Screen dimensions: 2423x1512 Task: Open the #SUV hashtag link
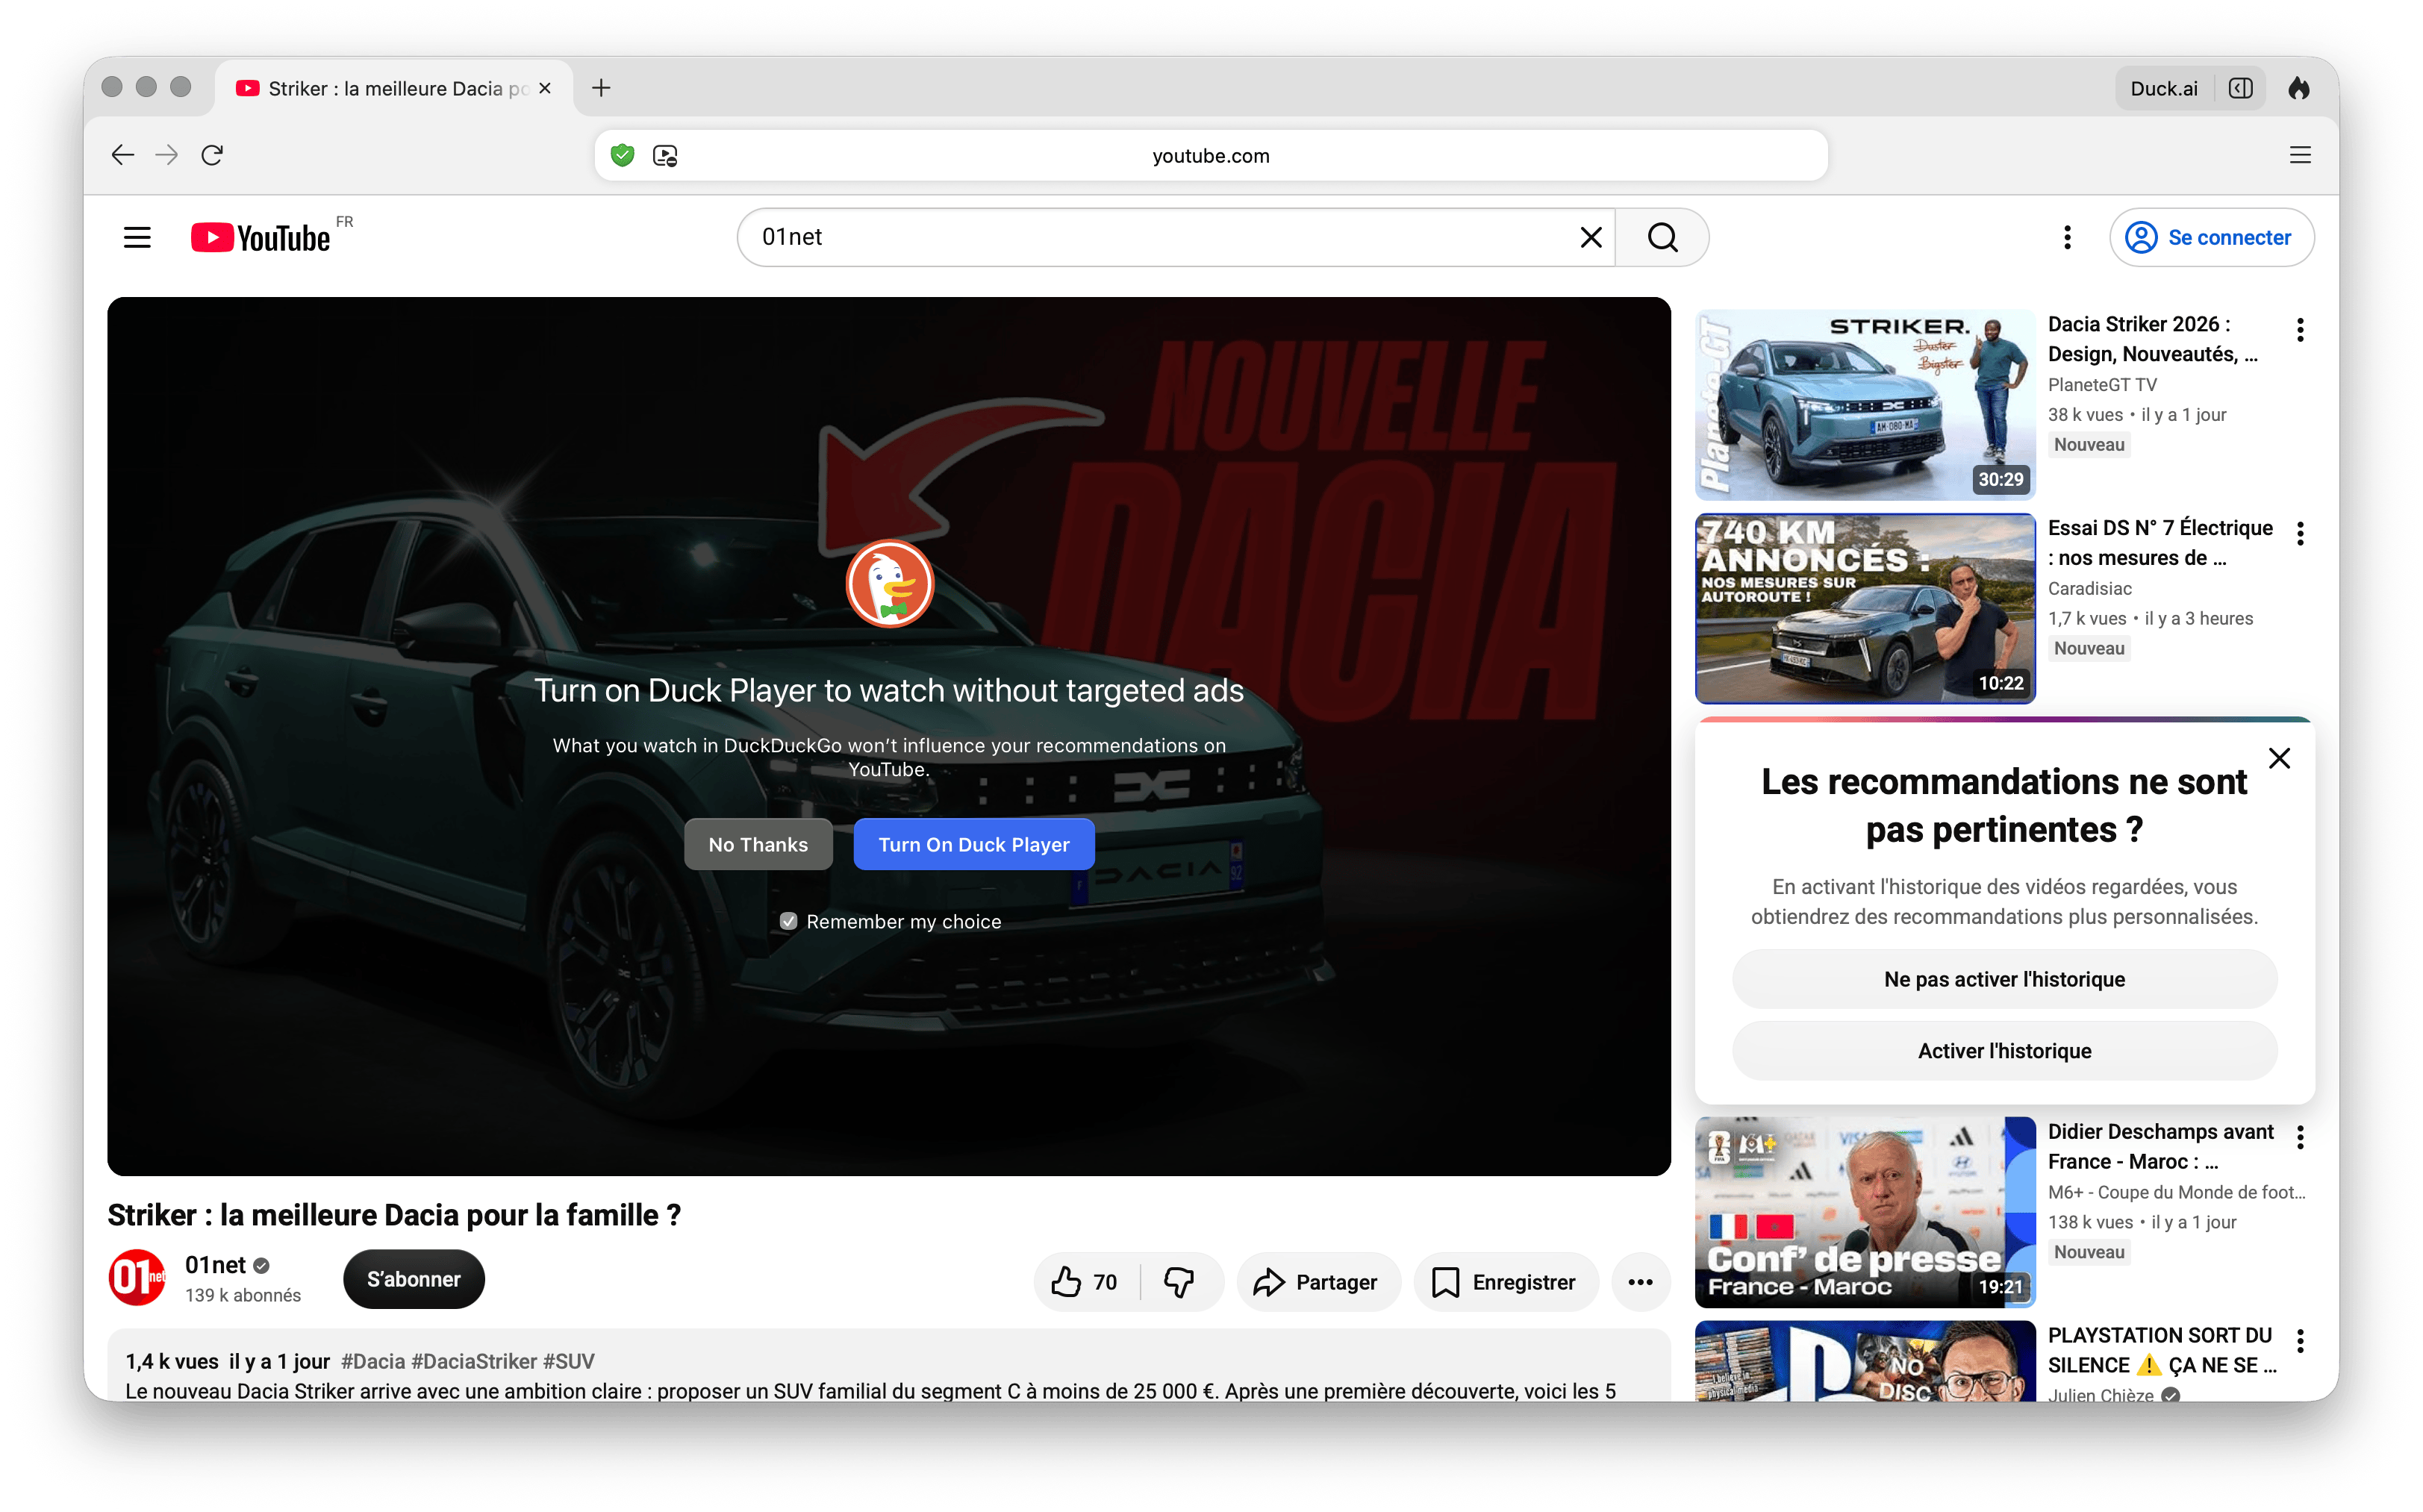[x=568, y=1361]
